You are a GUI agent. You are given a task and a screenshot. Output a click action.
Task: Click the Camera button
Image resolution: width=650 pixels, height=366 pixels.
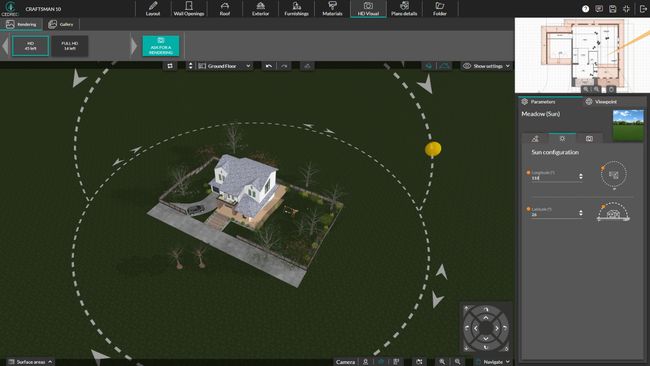coord(345,362)
